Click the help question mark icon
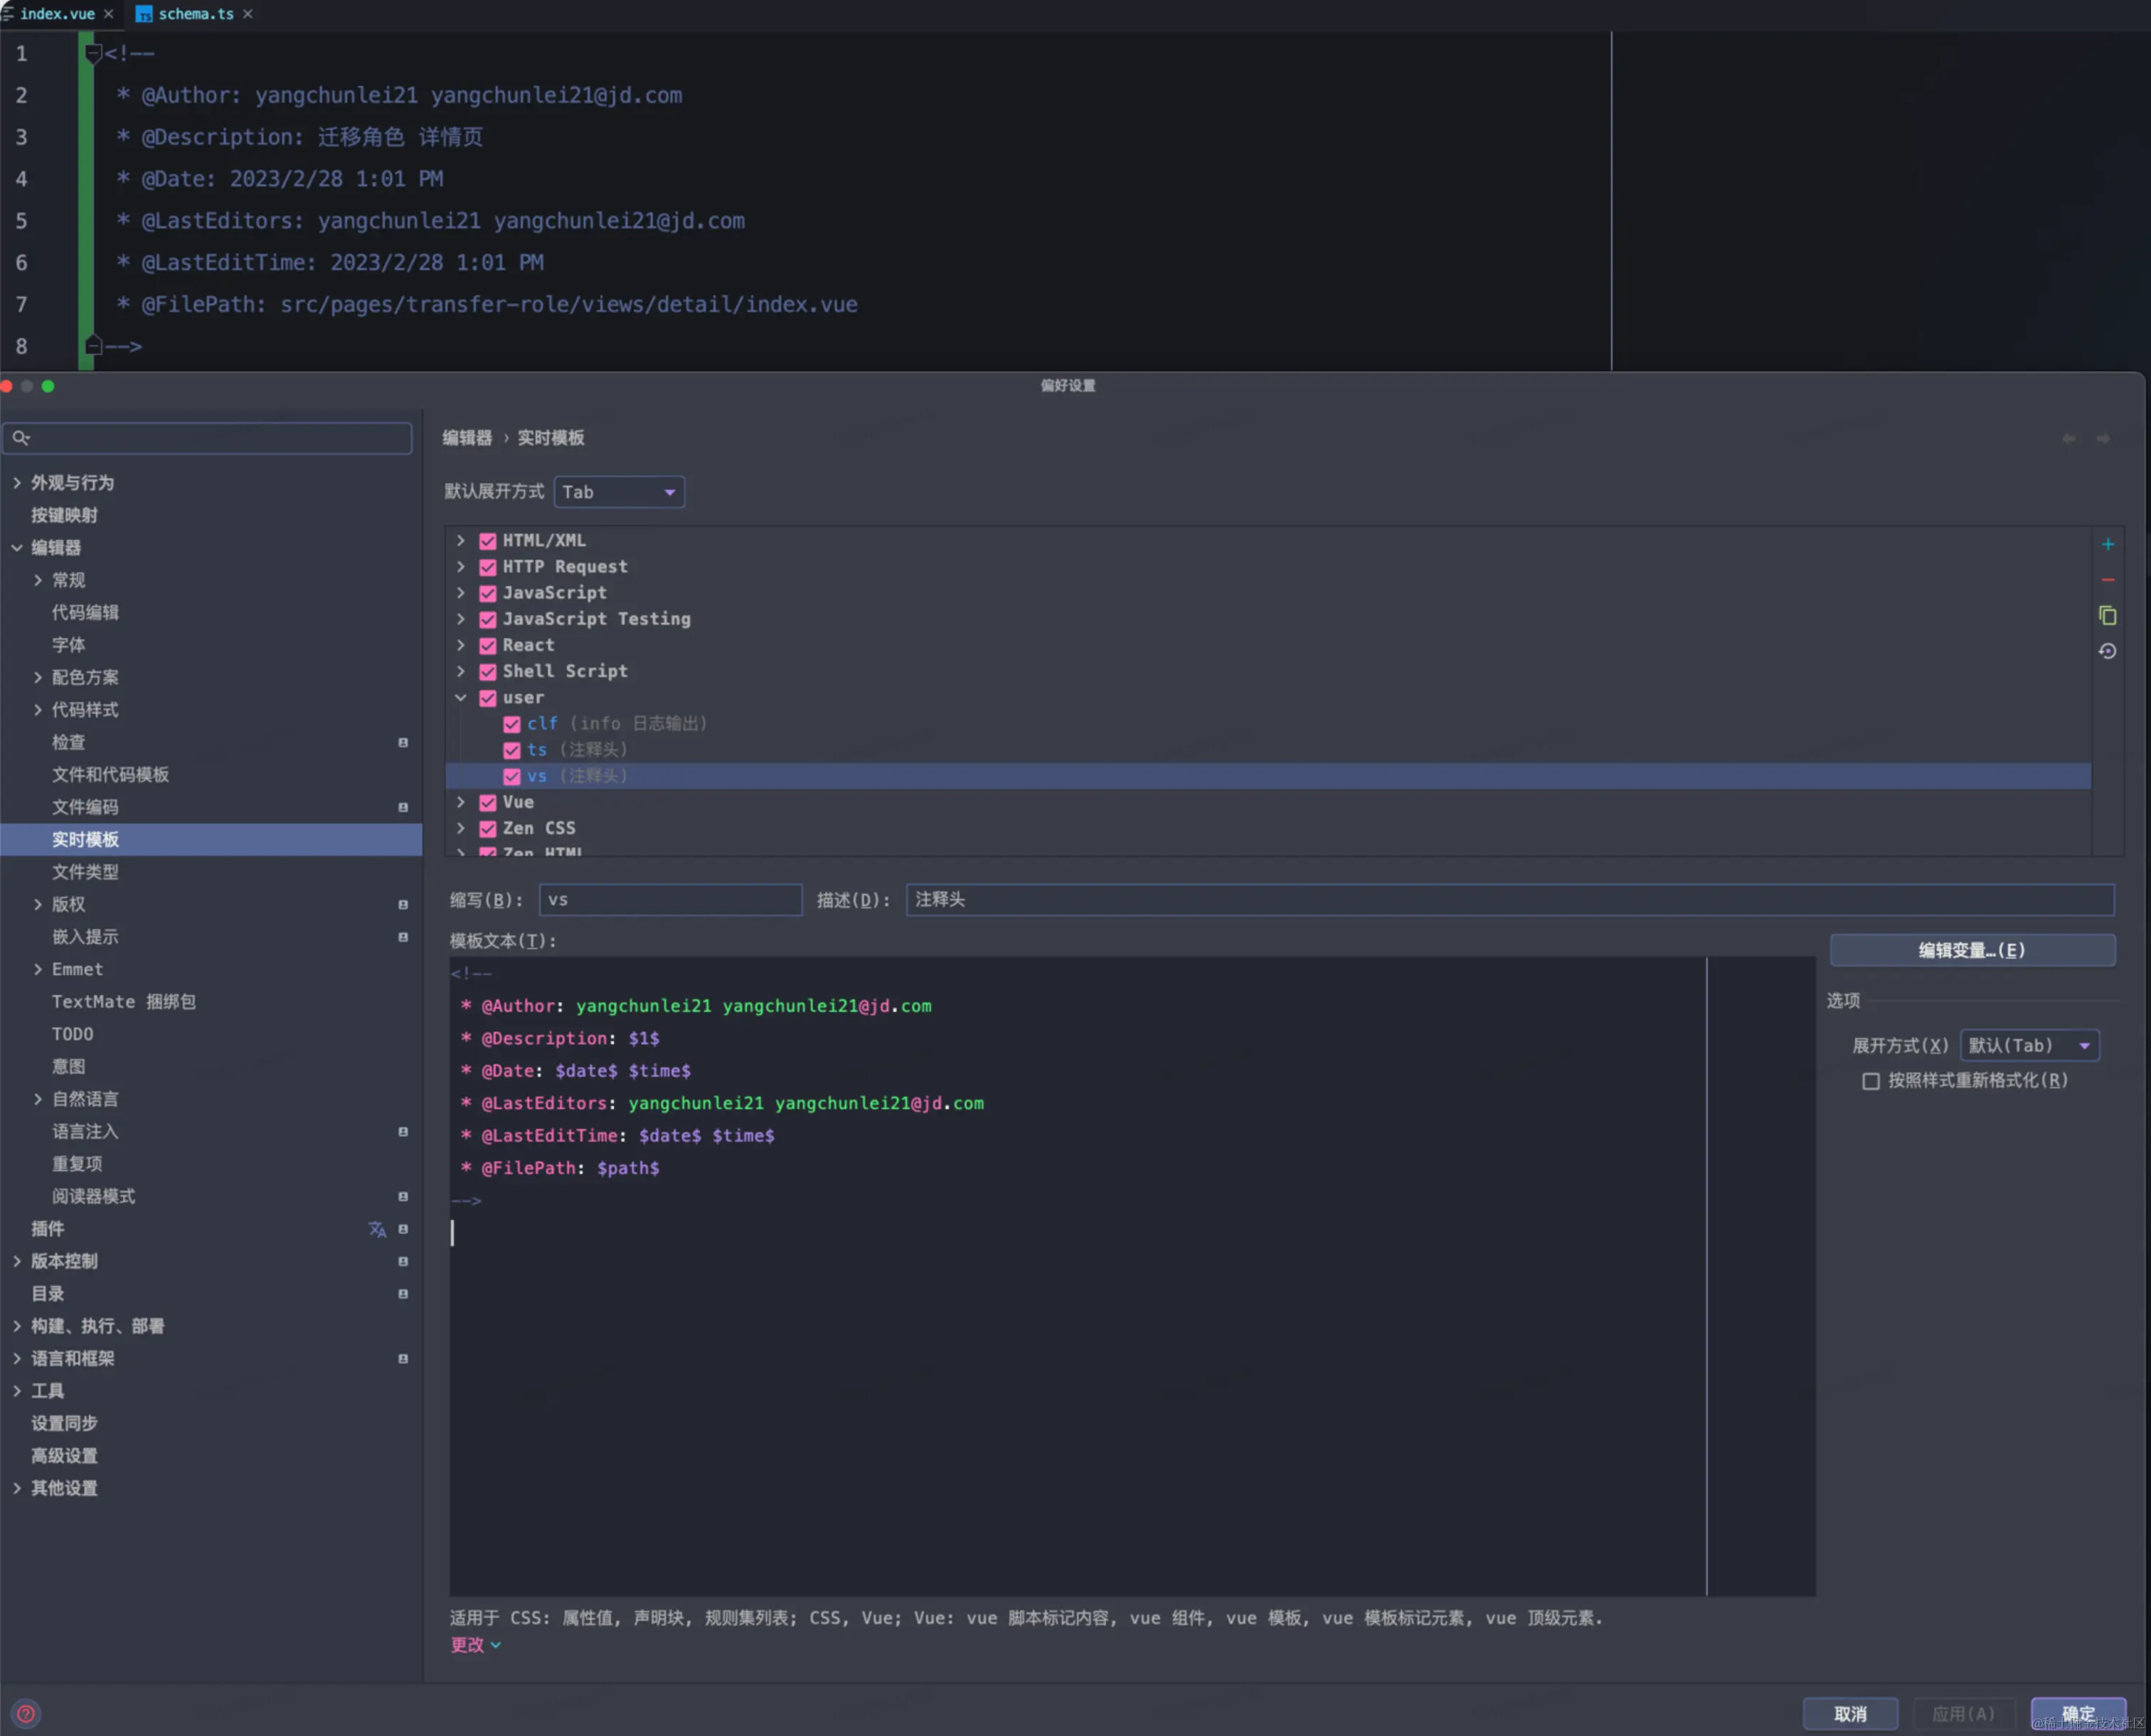 pyautogui.click(x=26, y=1713)
